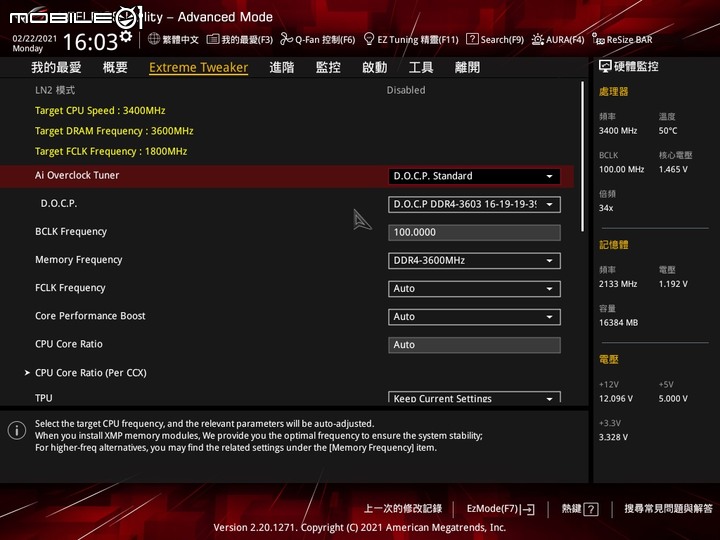Click the 34x multiplier value
The height and width of the screenshot is (540, 720).
(x=606, y=208)
